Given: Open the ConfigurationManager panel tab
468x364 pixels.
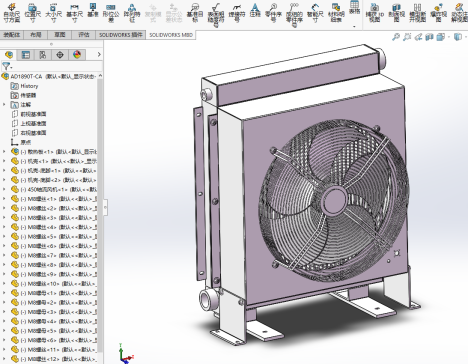Looking at the screenshot, I should coord(43,55).
